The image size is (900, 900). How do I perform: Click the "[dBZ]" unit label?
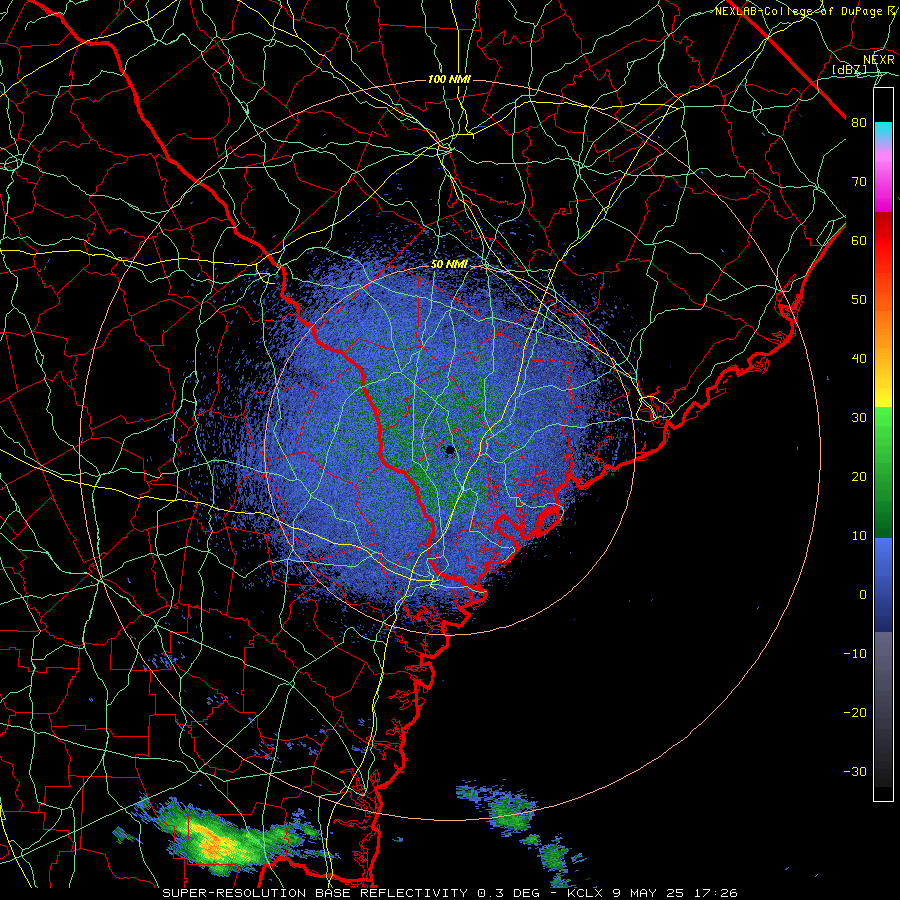849,70
